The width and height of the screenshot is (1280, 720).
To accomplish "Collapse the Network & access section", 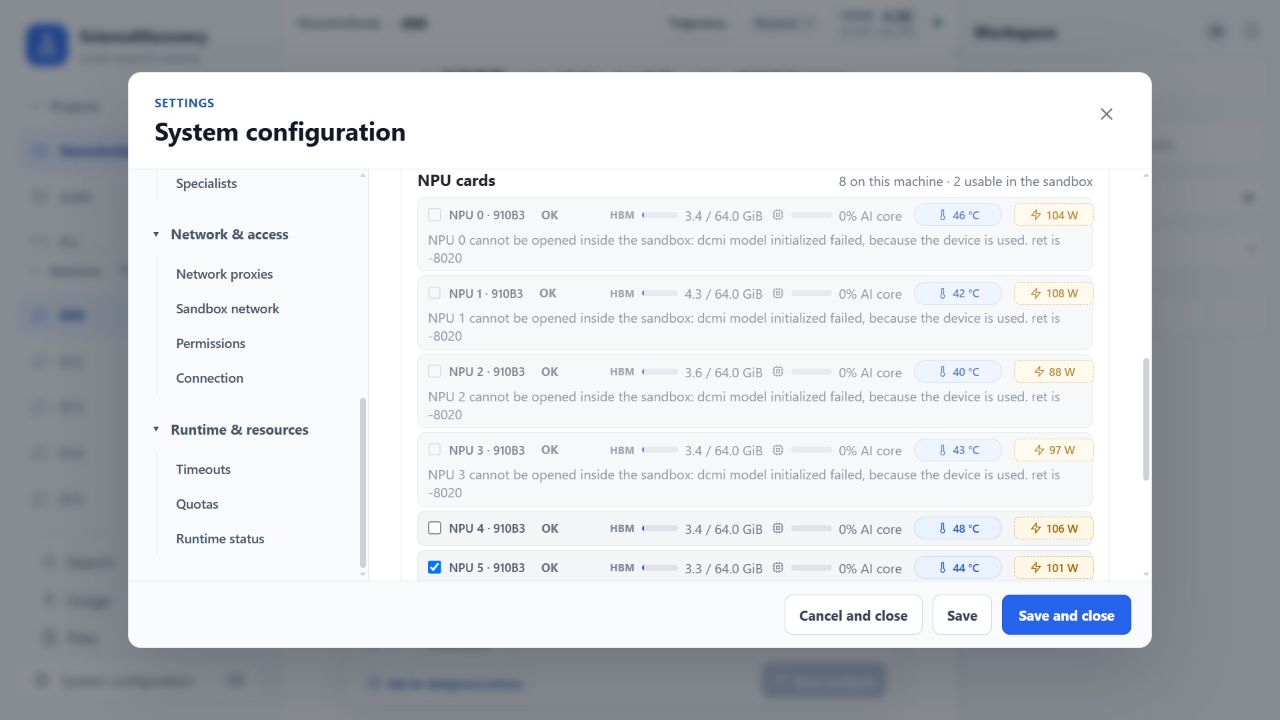I will 156,234.
